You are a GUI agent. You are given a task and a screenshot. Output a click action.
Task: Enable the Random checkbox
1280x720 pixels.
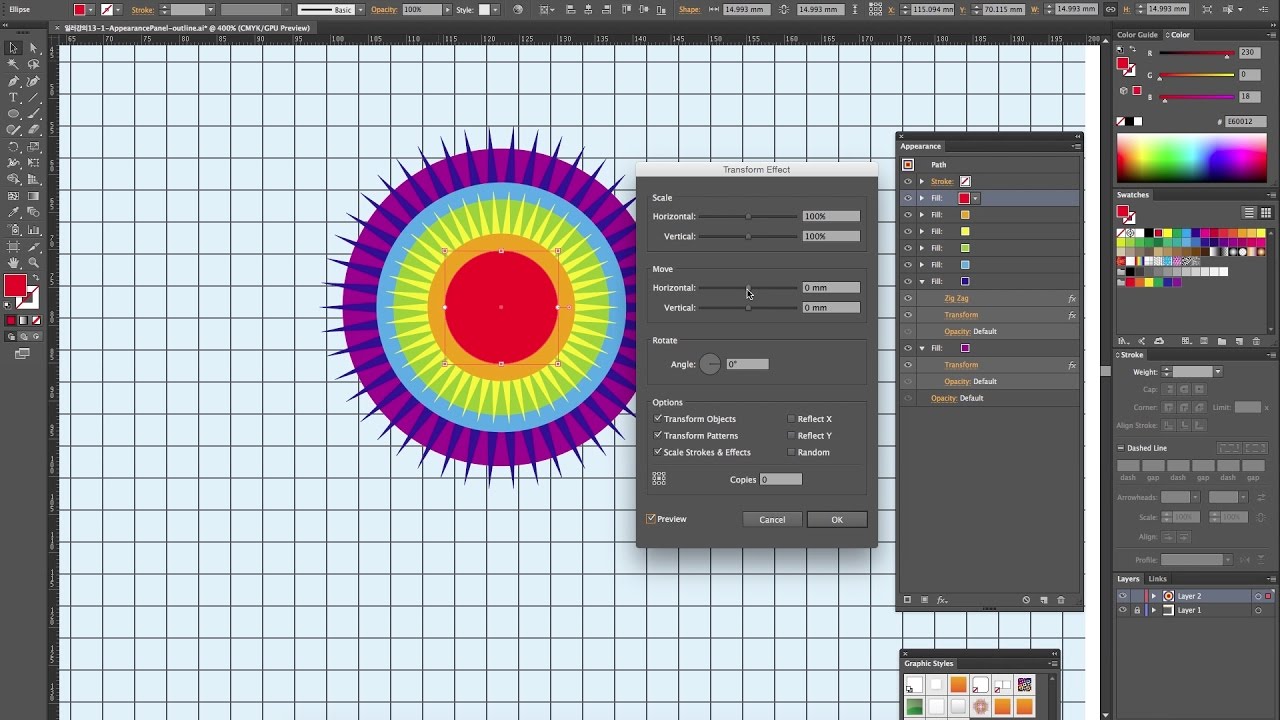point(791,452)
